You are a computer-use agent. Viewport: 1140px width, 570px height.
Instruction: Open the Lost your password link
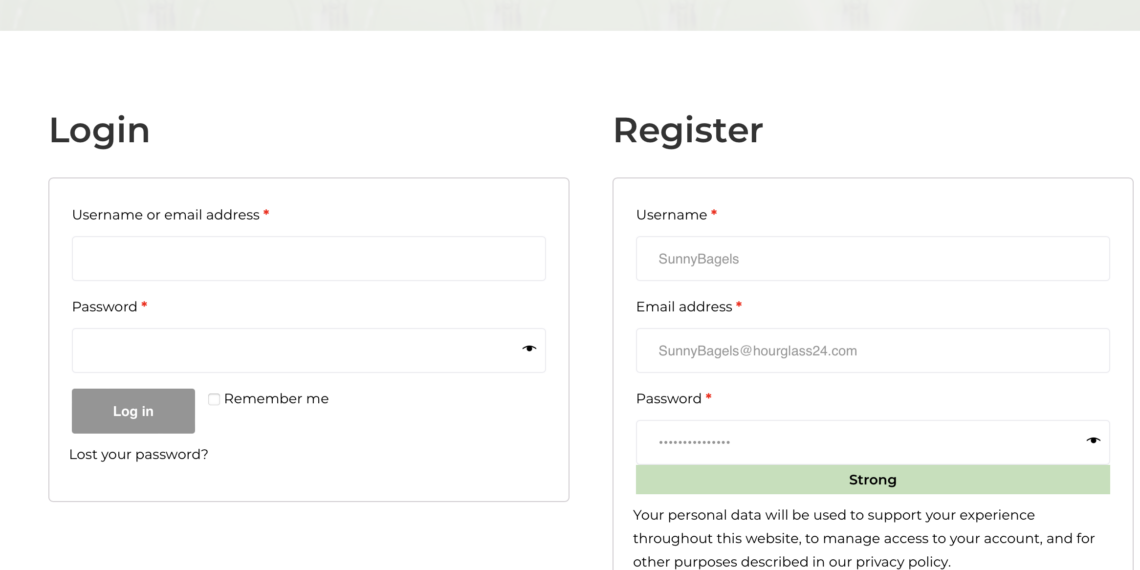pyautogui.click(x=139, y=454)
